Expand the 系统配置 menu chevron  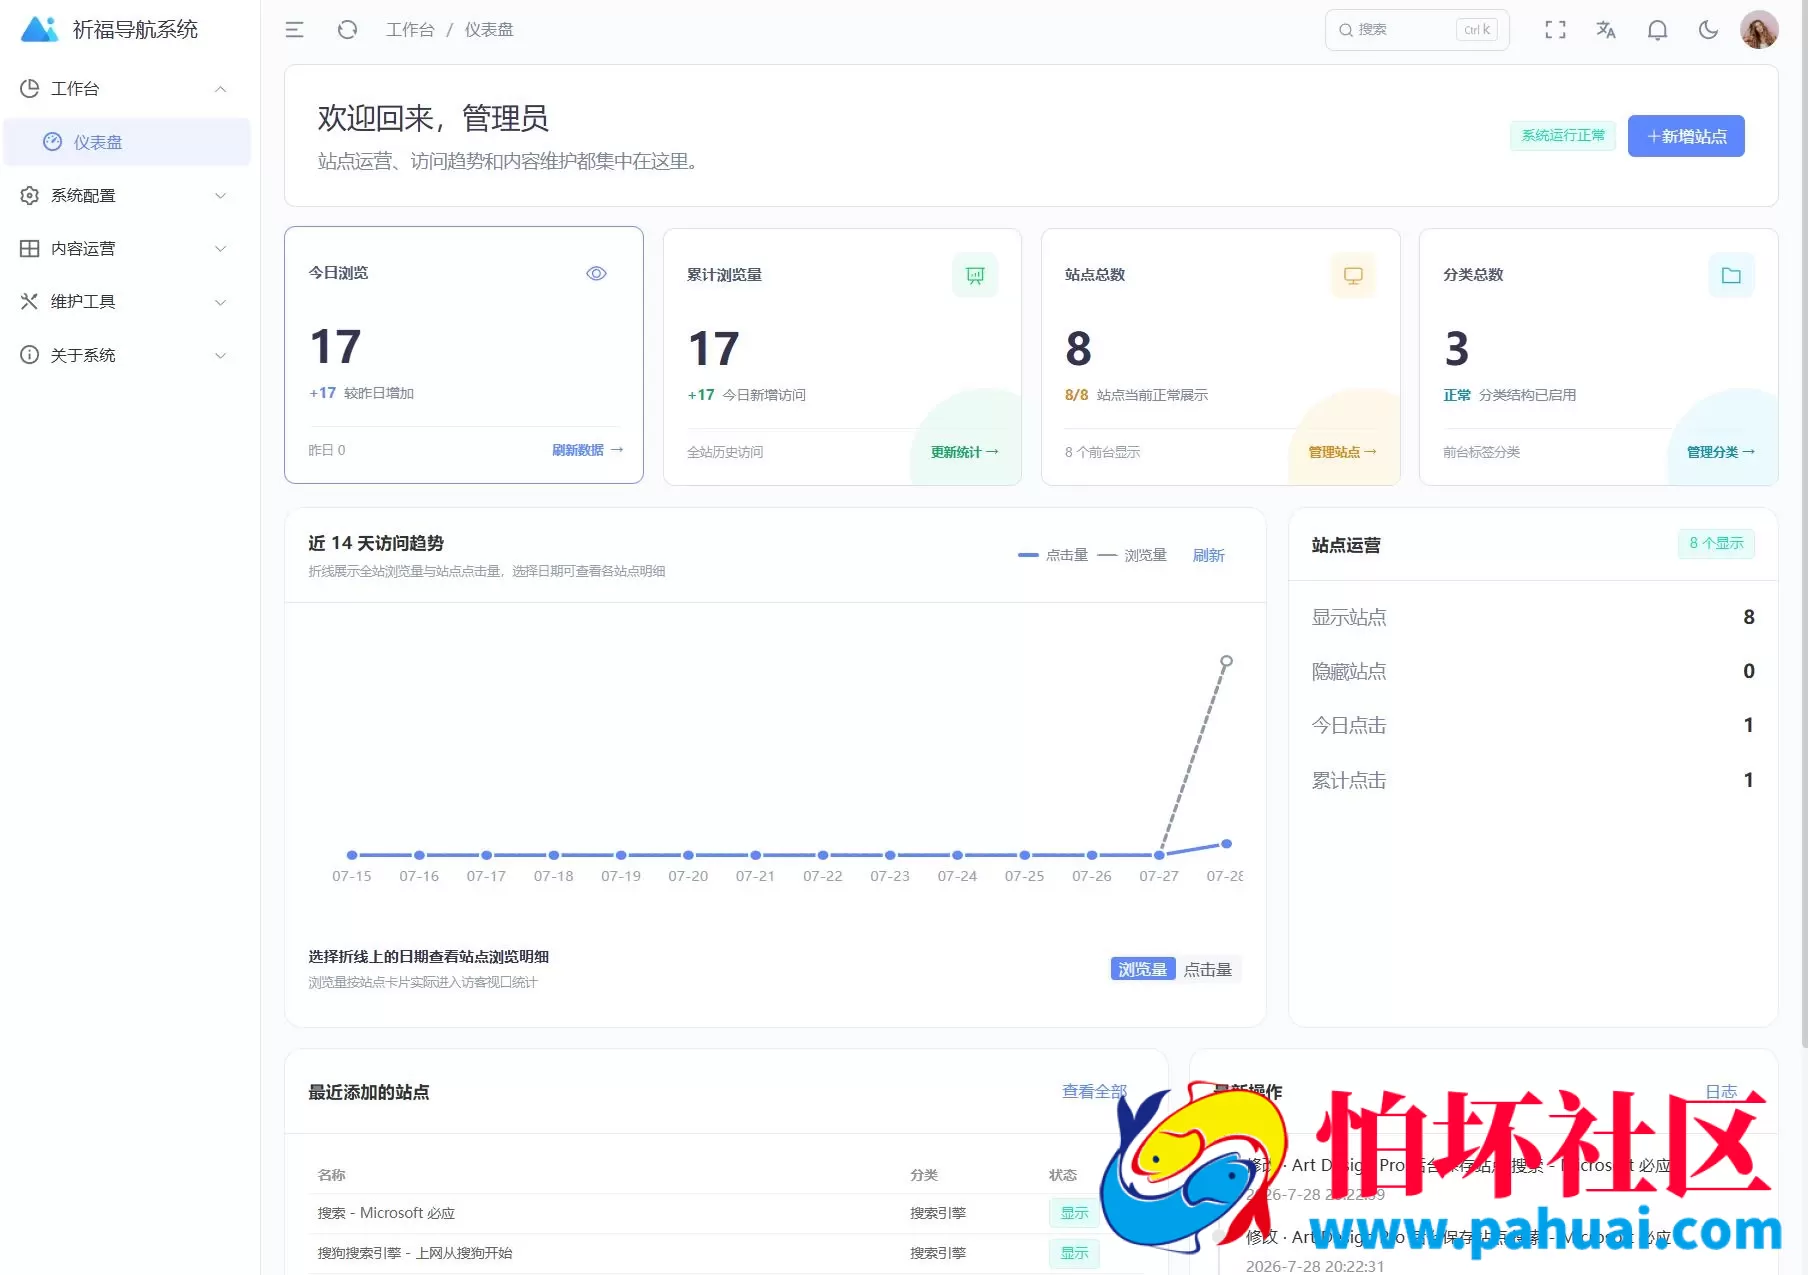click(x=221, y=195)
